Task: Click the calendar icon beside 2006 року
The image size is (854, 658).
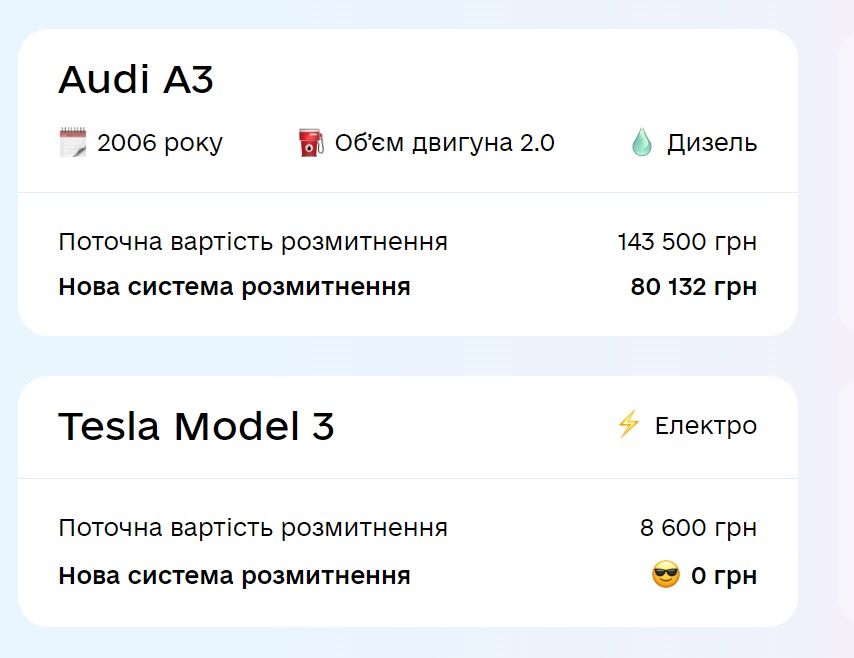Action: point(72,142)
